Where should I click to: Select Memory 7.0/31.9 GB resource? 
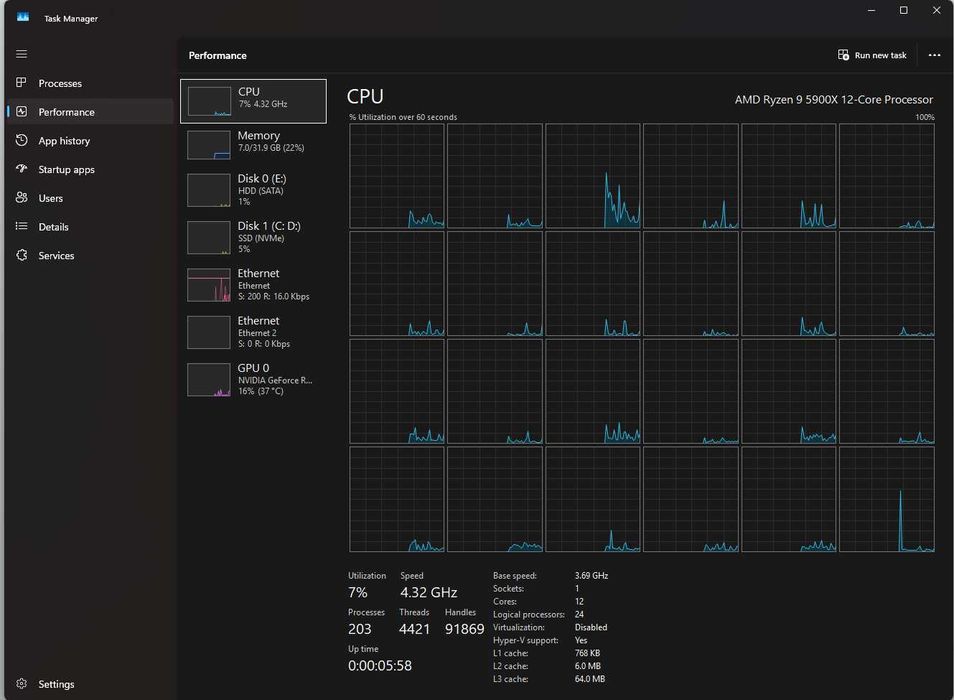[x=253, y=144]
